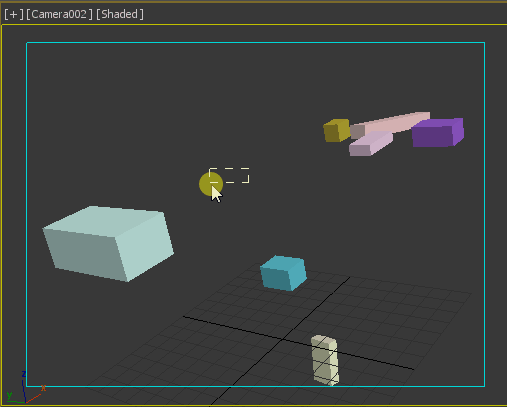Click the blue Z axis label
507x407 pixels.
24,374
